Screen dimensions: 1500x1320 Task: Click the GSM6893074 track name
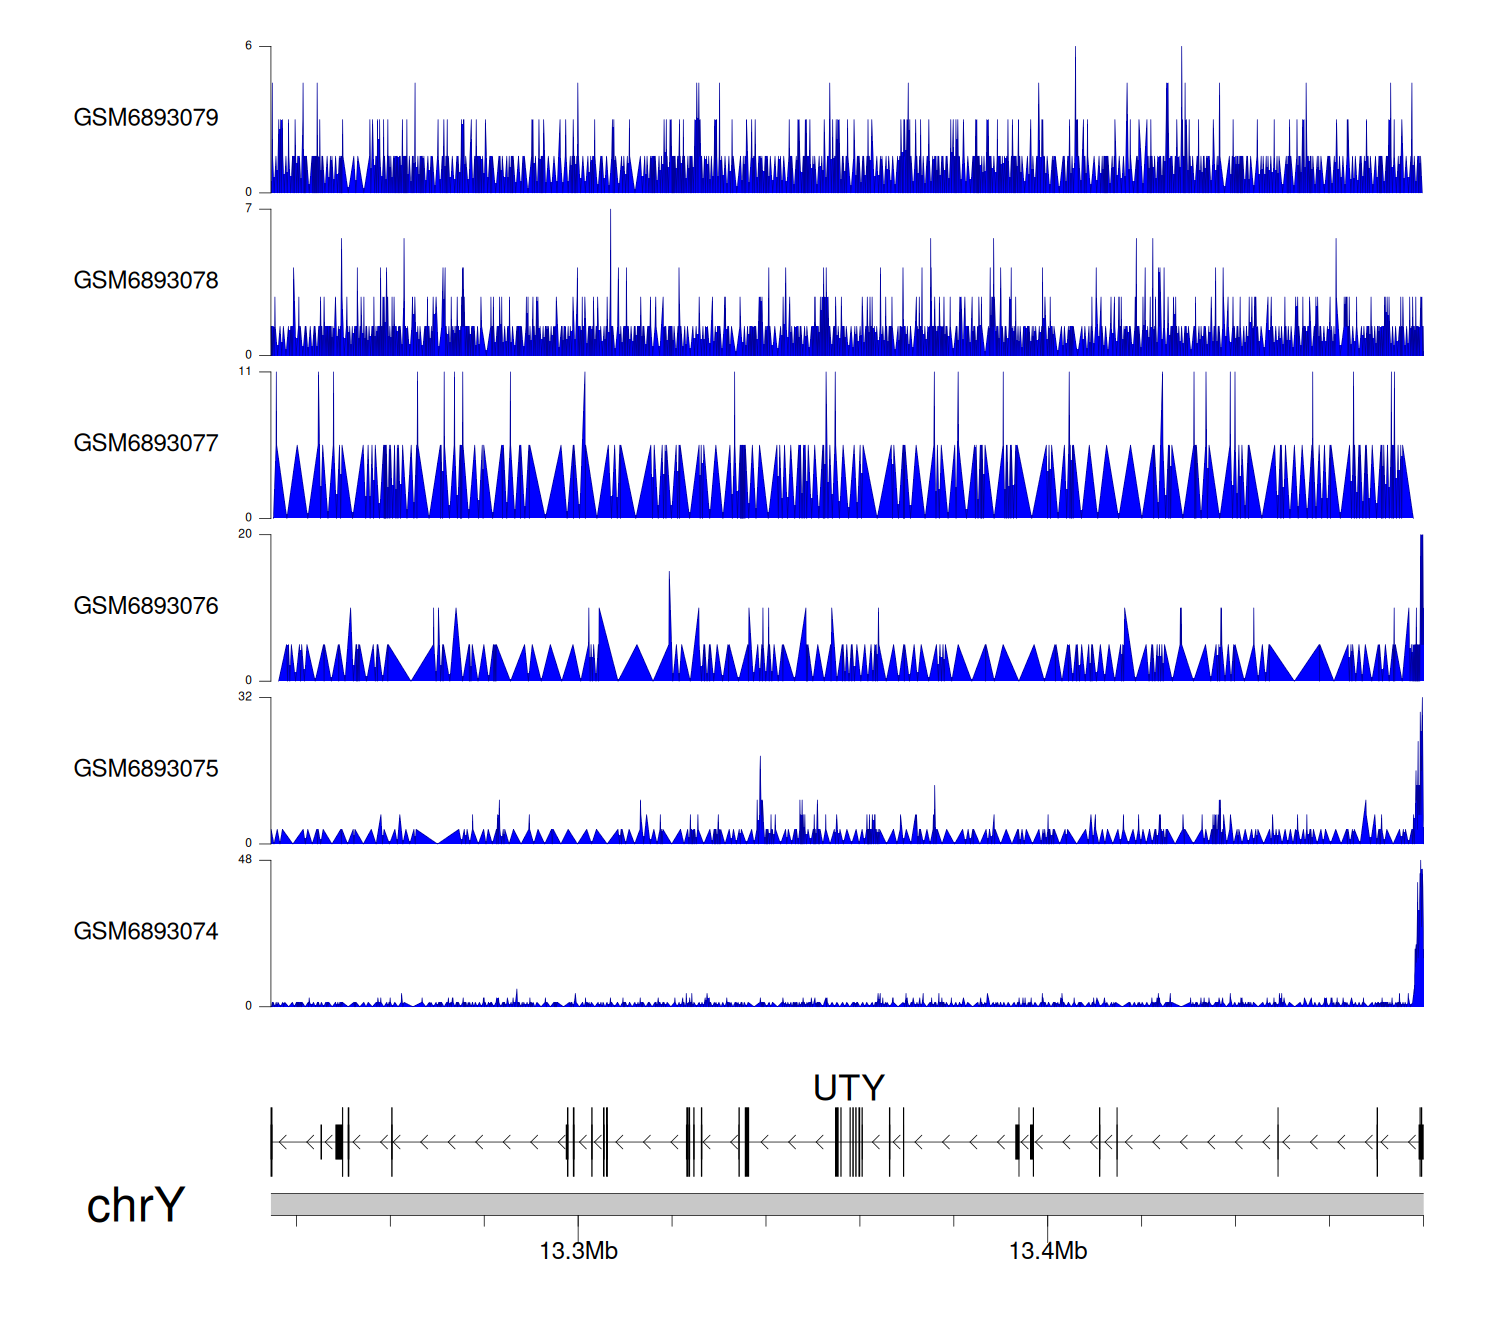coord(146,932)
